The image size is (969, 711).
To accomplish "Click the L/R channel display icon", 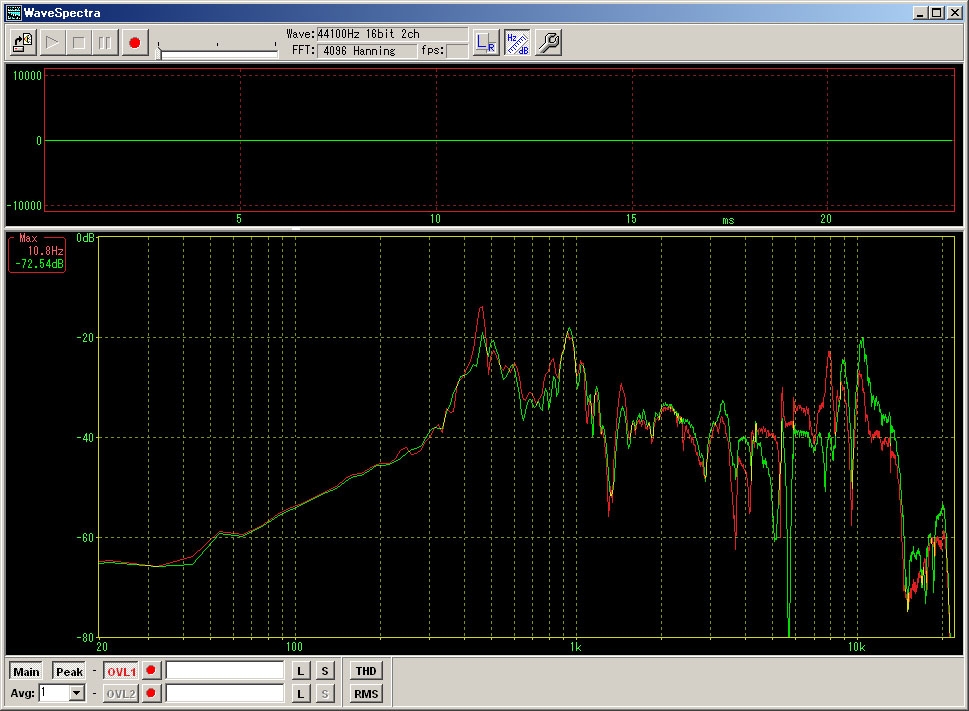I will (486, 43).
